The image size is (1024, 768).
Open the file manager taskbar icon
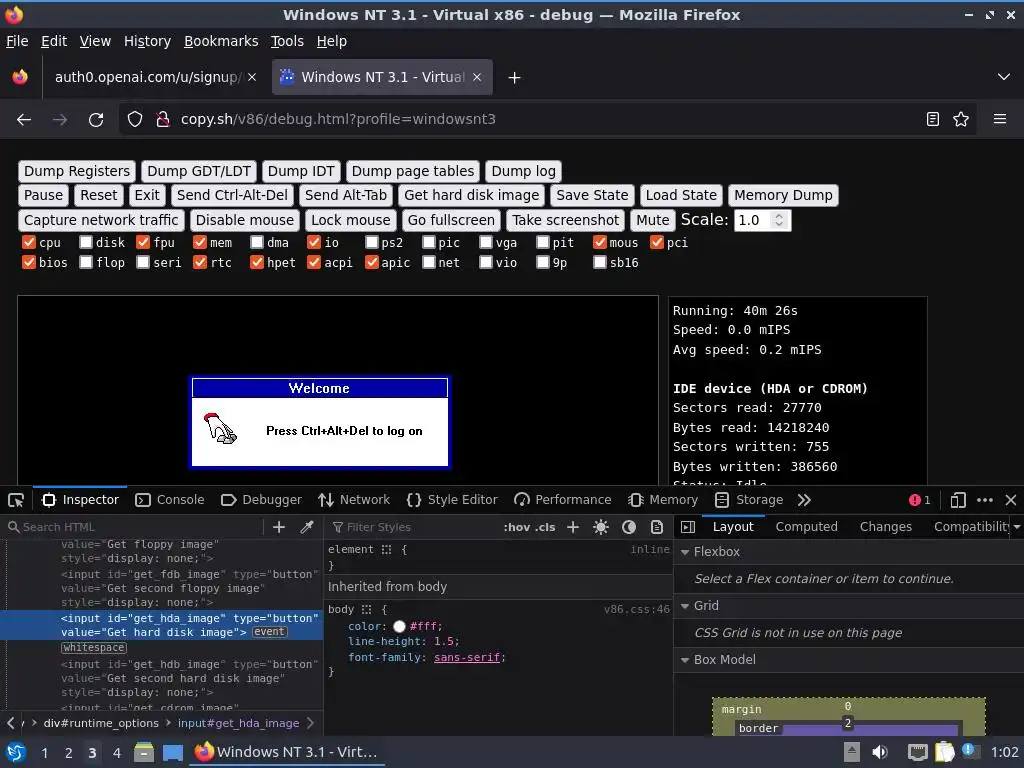(x=144, y=752)
